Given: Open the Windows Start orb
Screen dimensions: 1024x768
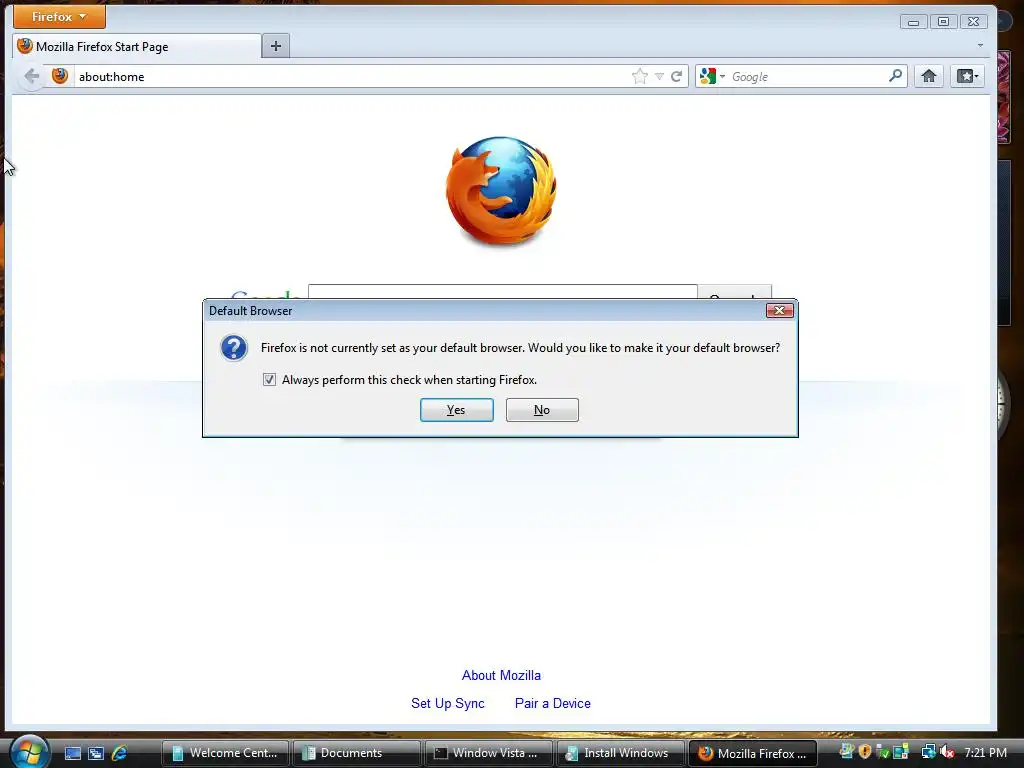Looking at the screenshot, I should [29, 751].
